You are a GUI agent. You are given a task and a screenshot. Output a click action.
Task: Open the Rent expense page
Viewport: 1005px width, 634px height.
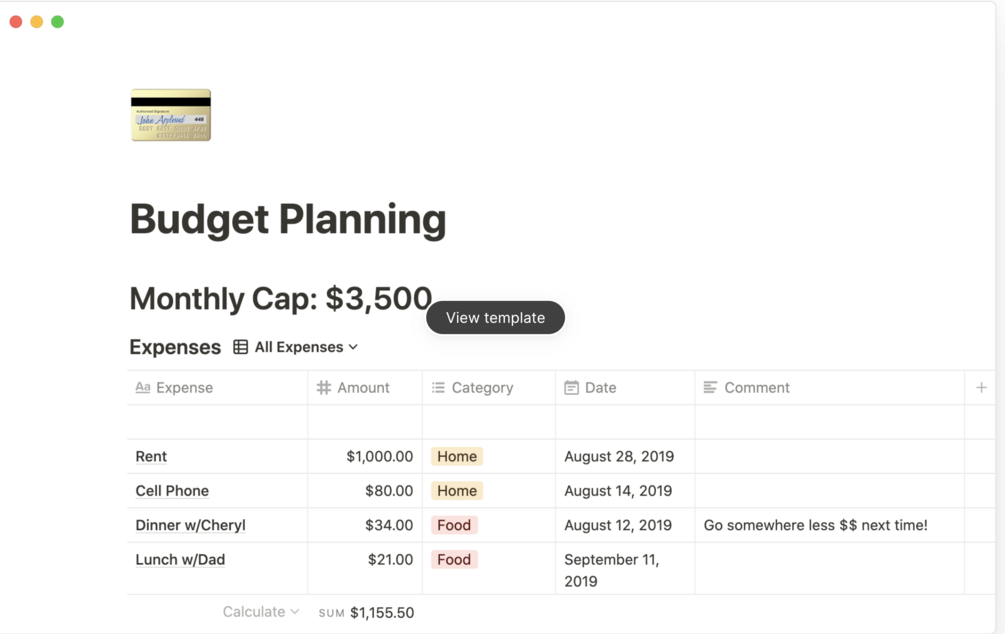coord(151,457)
